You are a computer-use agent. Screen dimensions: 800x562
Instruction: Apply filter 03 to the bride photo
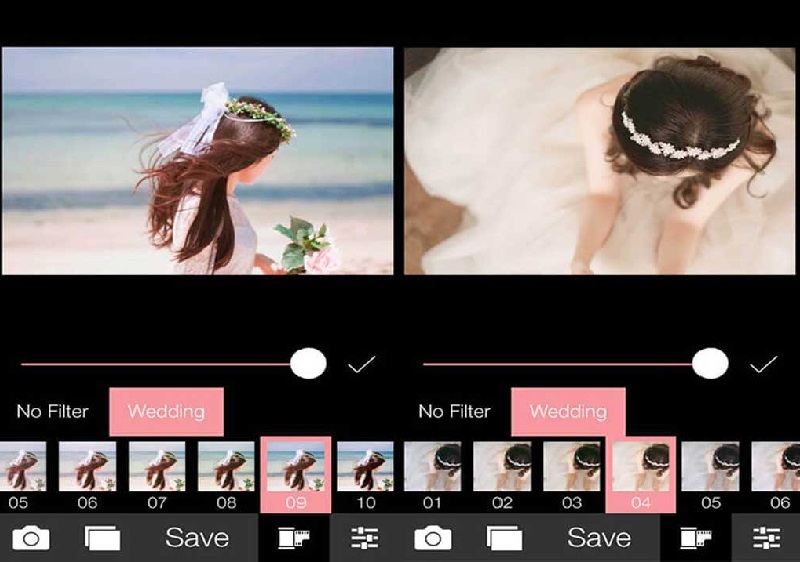pyautogui.click(x=572, y=476)
